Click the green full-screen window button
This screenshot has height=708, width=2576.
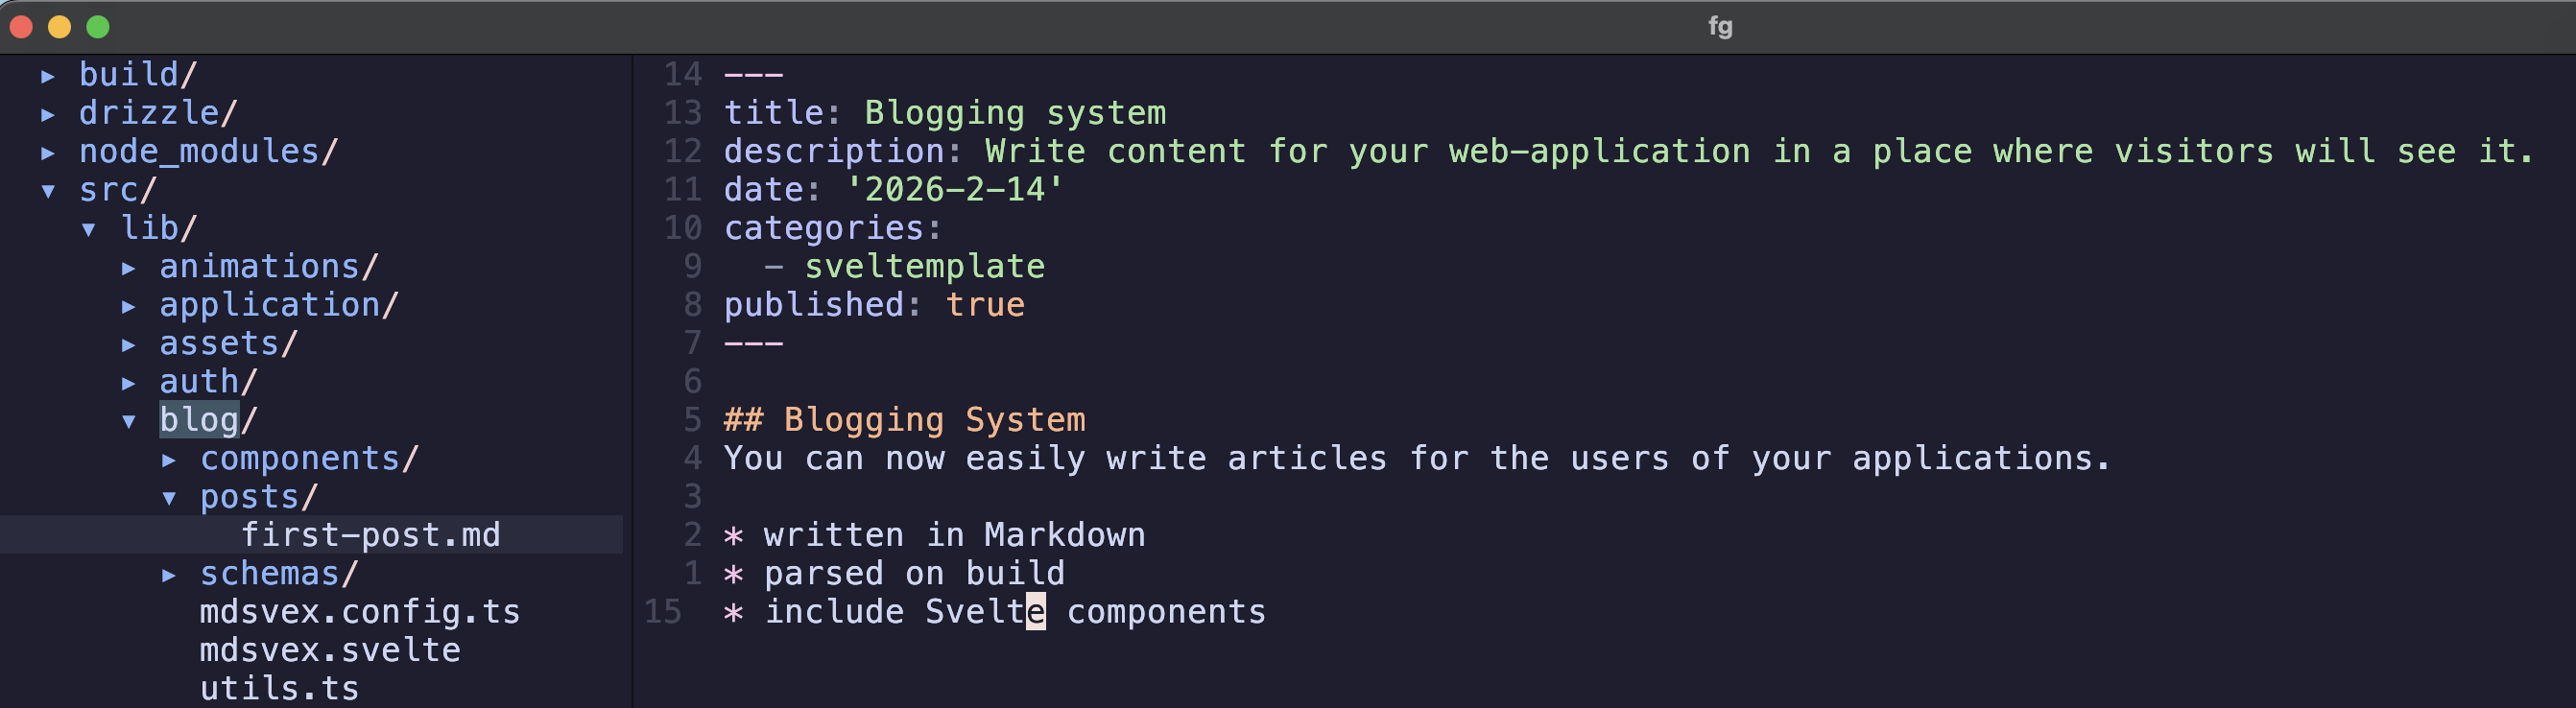[x=96, y=27]
